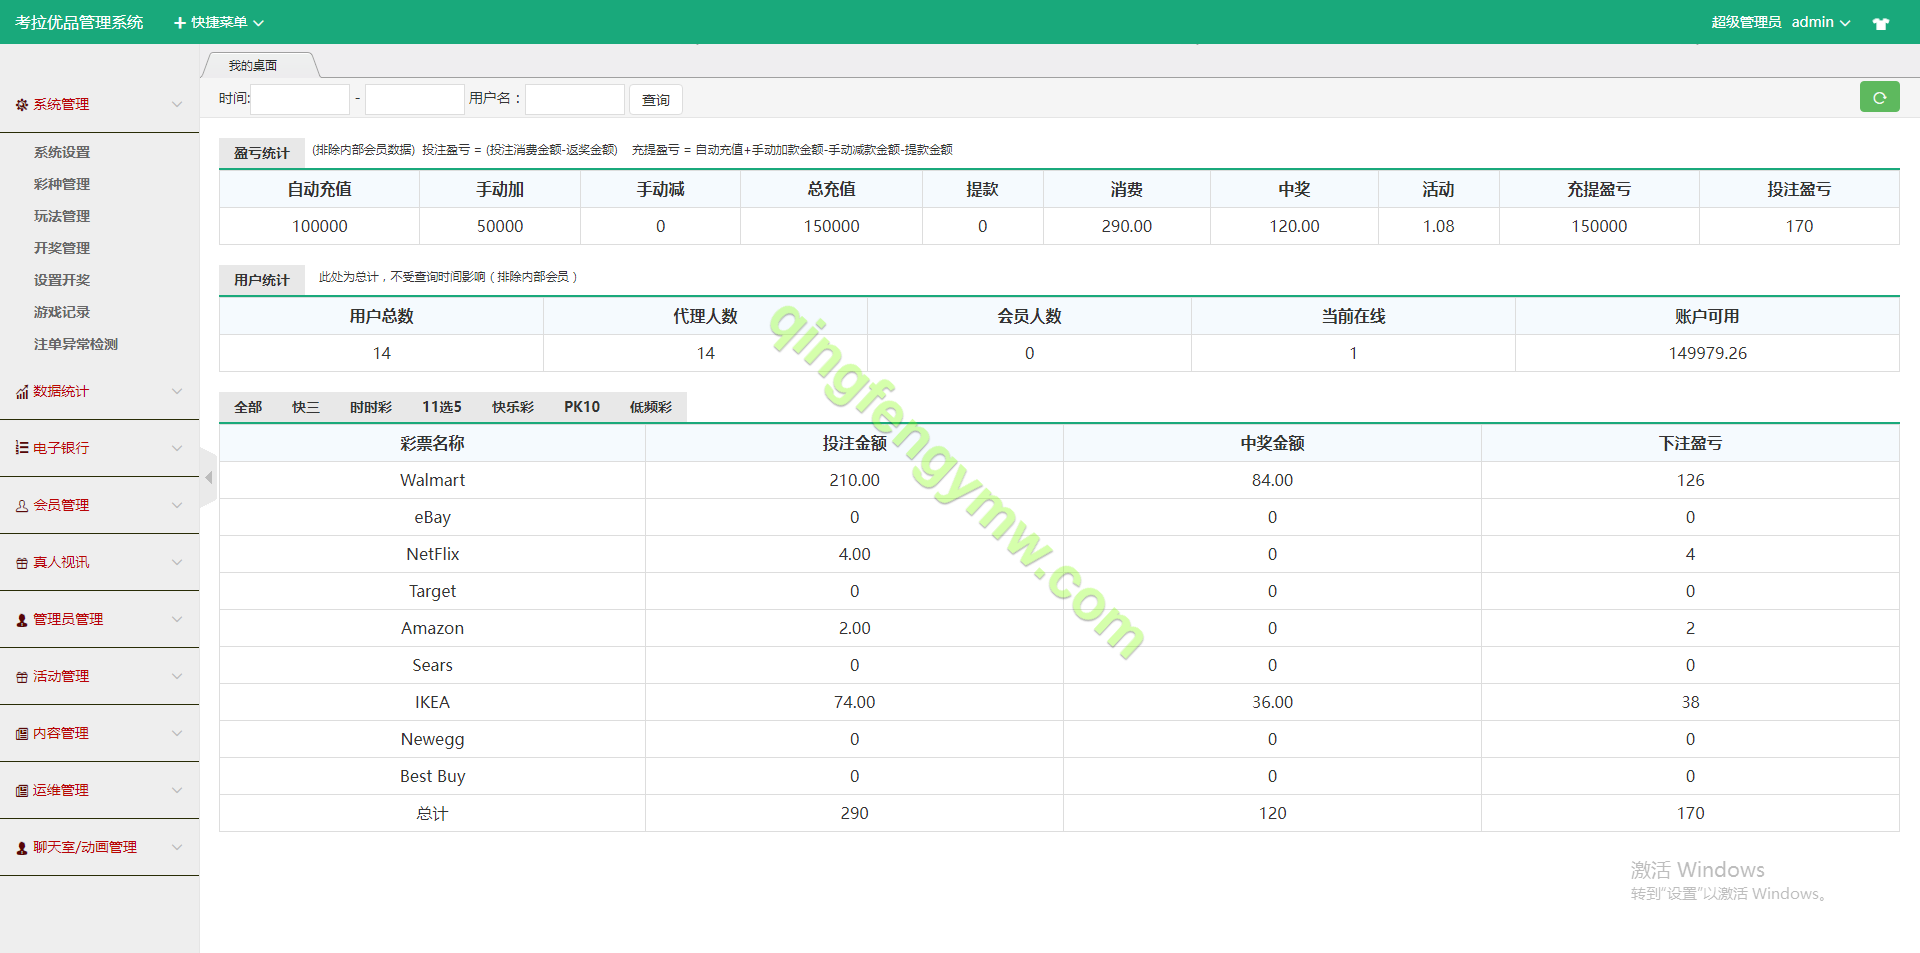Click the list icon beside 电子银行

pos(21,448)
